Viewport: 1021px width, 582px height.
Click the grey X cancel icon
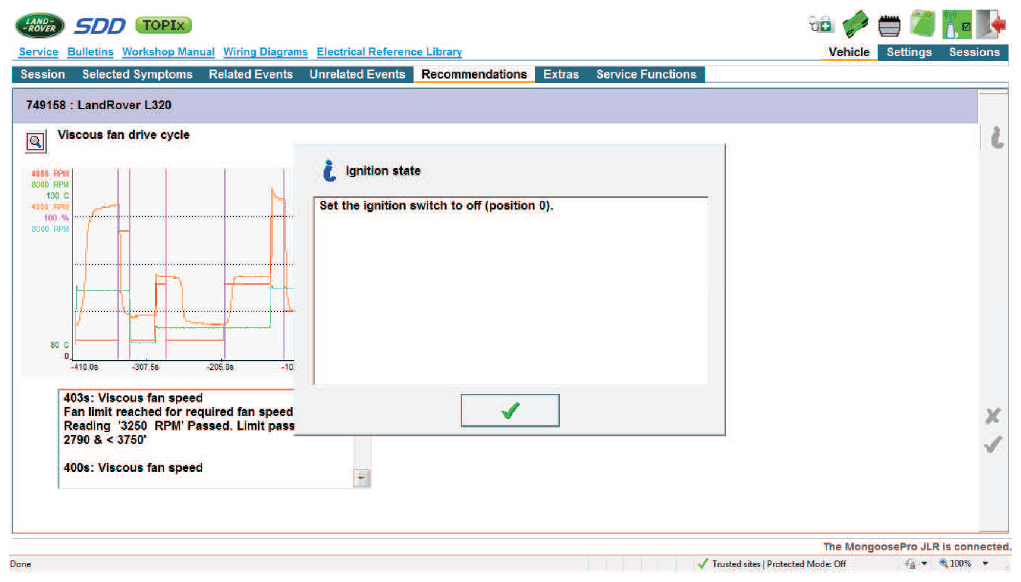pos(993,416)
